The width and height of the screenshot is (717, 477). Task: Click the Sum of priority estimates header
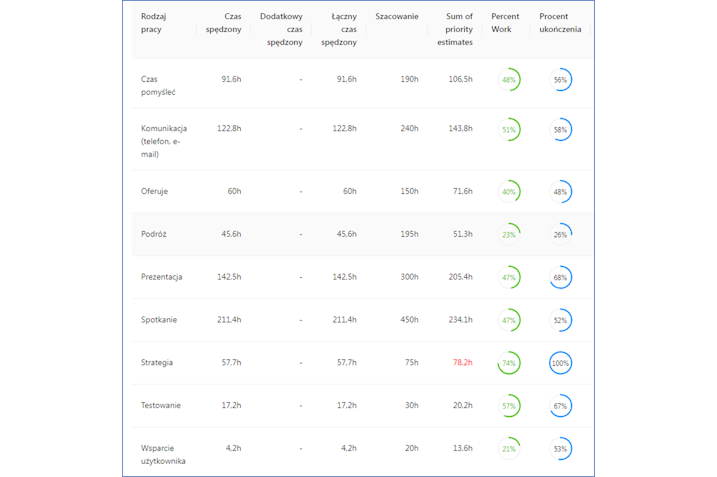[x=455, y=29]
